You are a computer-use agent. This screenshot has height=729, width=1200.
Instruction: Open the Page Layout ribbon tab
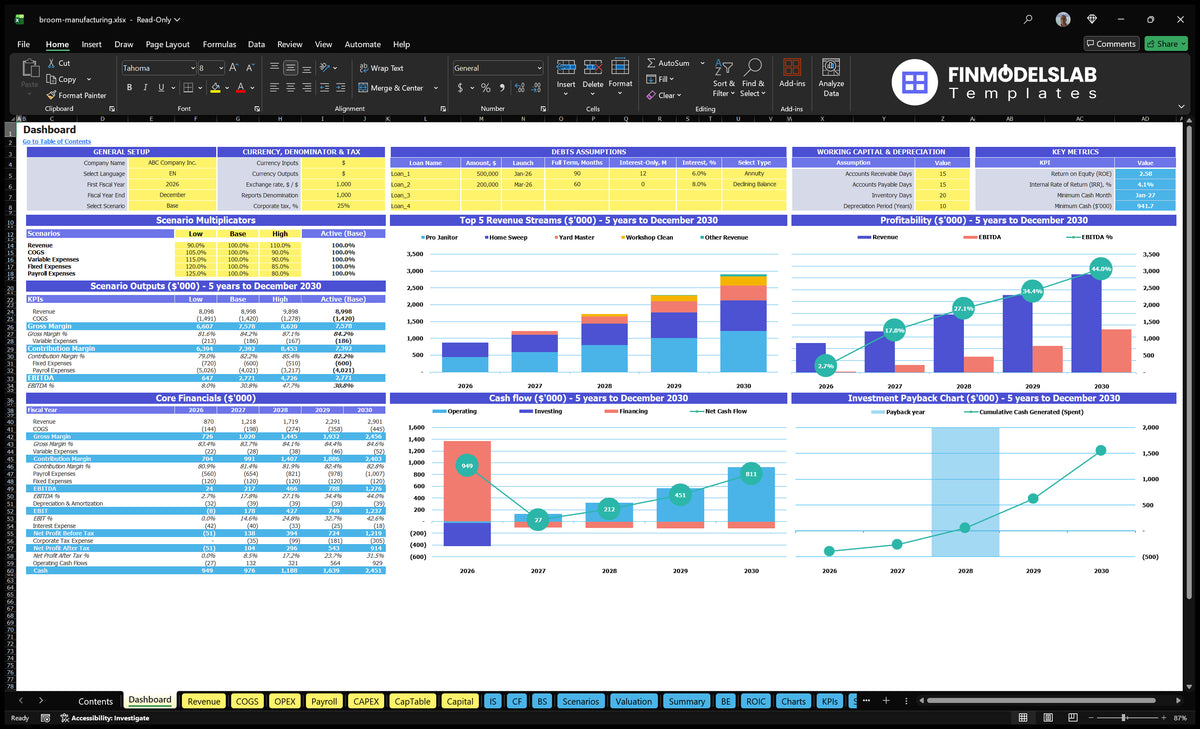click(168, 44)
